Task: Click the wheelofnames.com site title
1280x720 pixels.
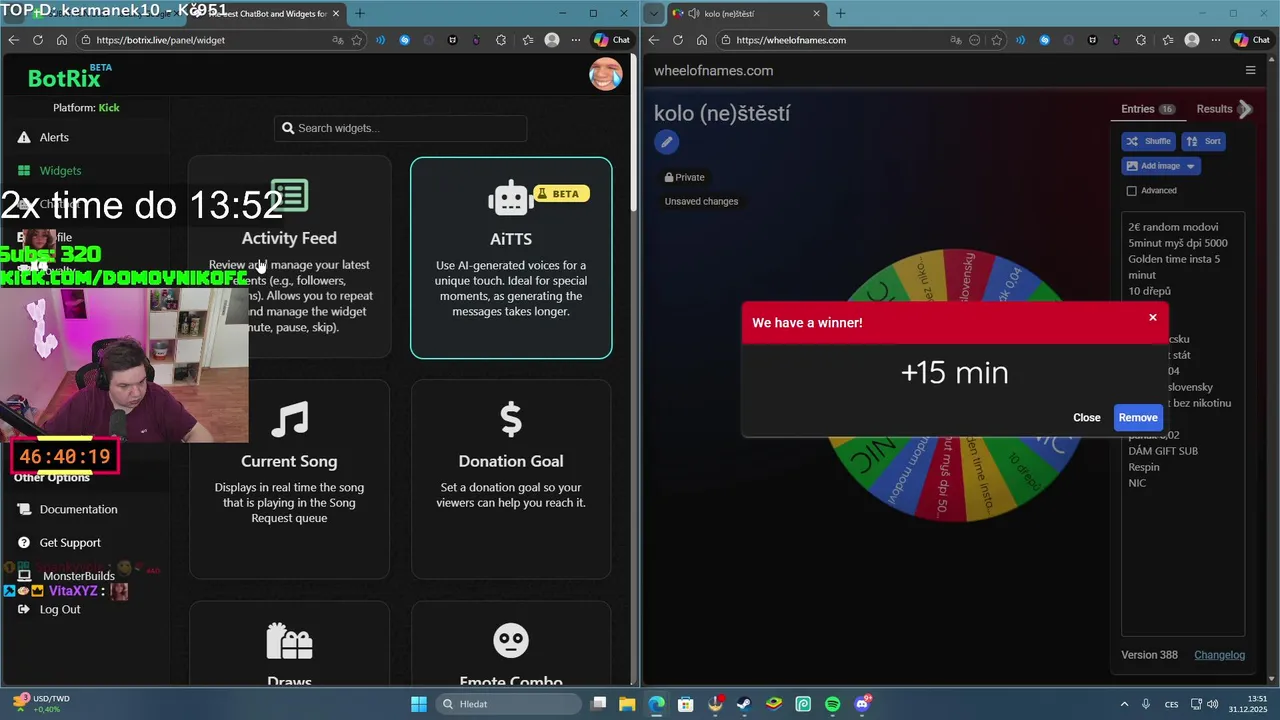Action: tap(713, 70)
